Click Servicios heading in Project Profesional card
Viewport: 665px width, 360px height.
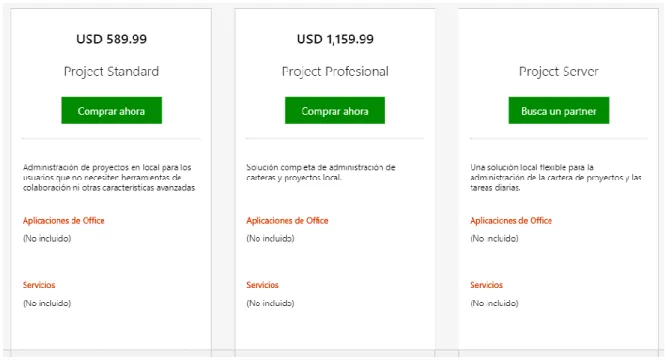[263, 285]
